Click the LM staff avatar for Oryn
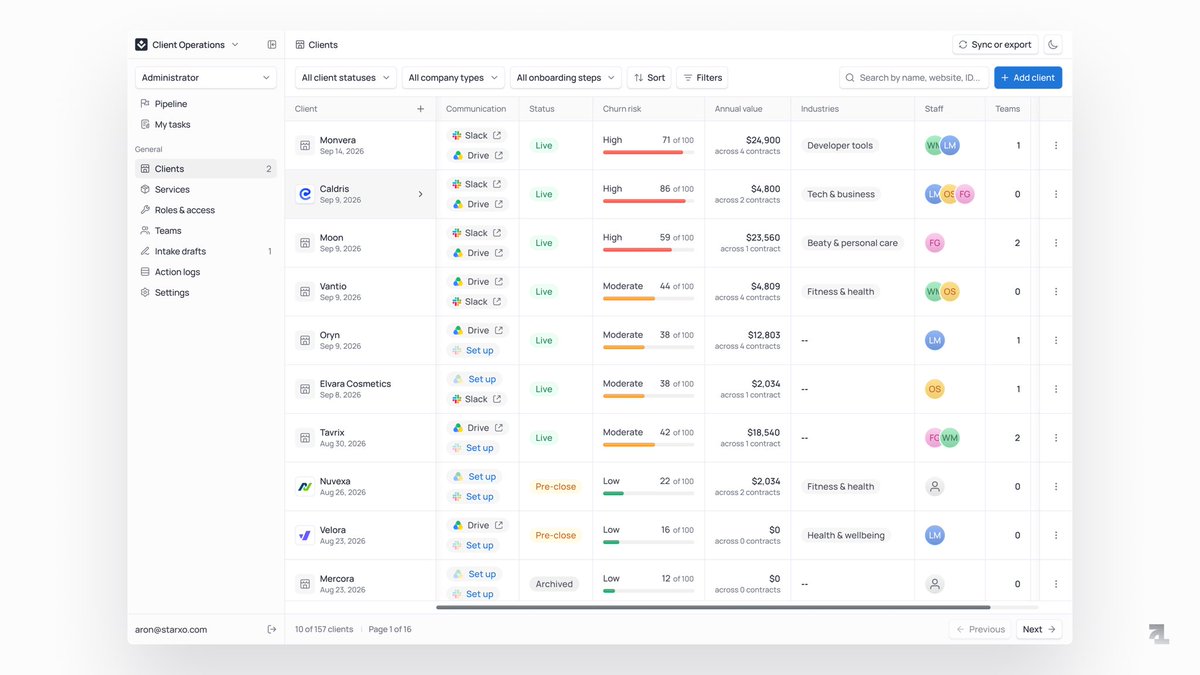This screenshot has width=1200, height=675. 934,340
